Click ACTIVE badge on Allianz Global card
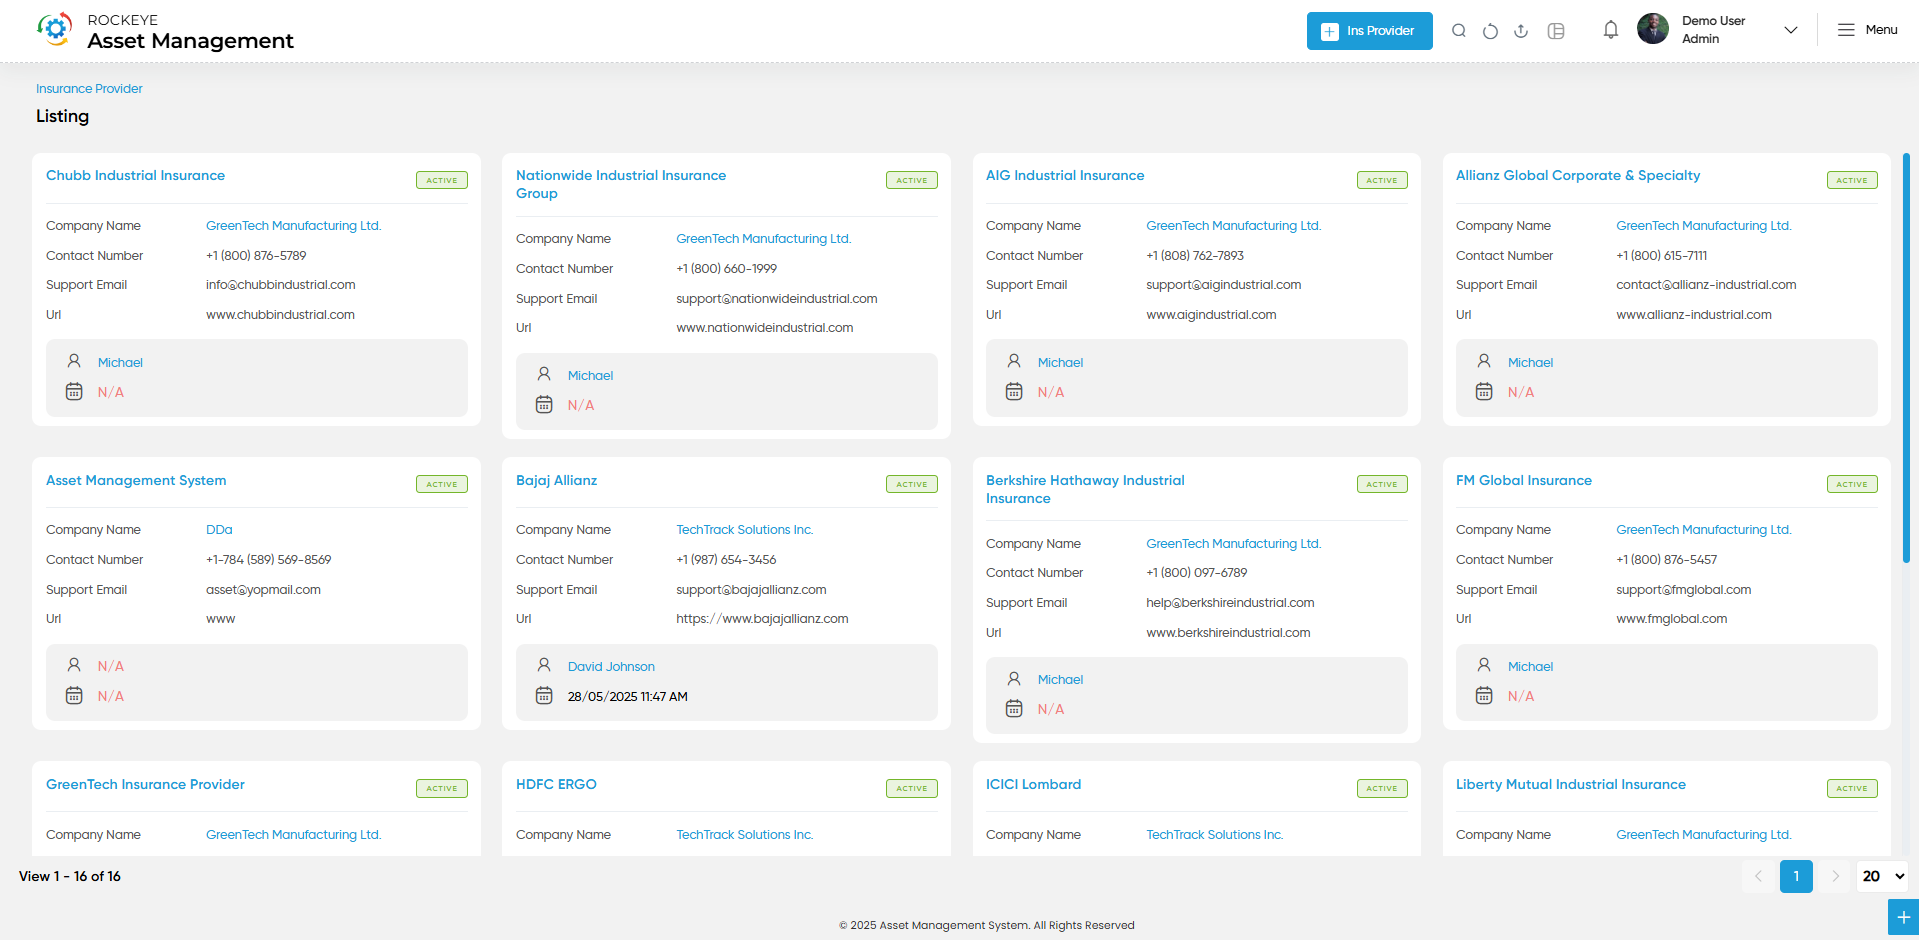 point(1852,180)
